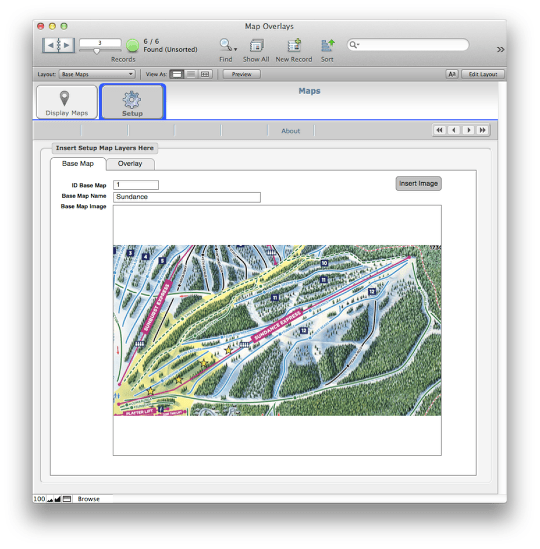
Task: Open the Find magnifier tool
Action: click(225, 45)
